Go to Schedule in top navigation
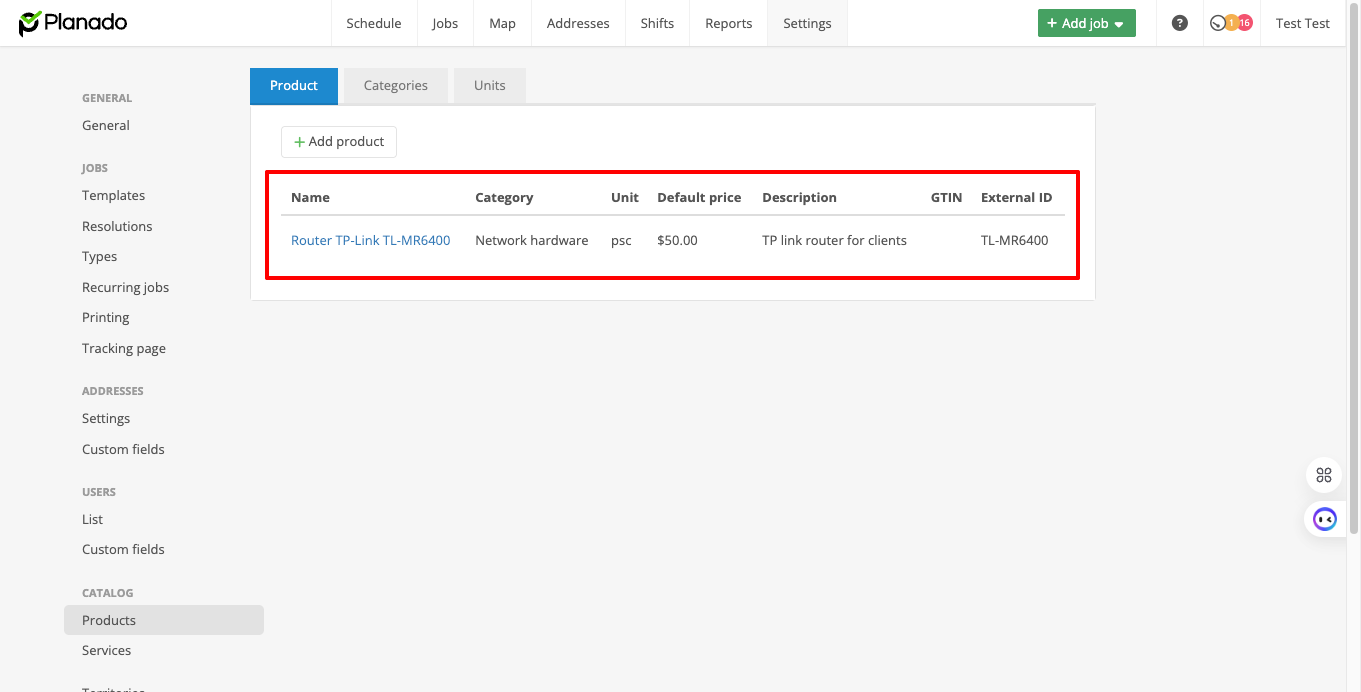 [374, 23]
